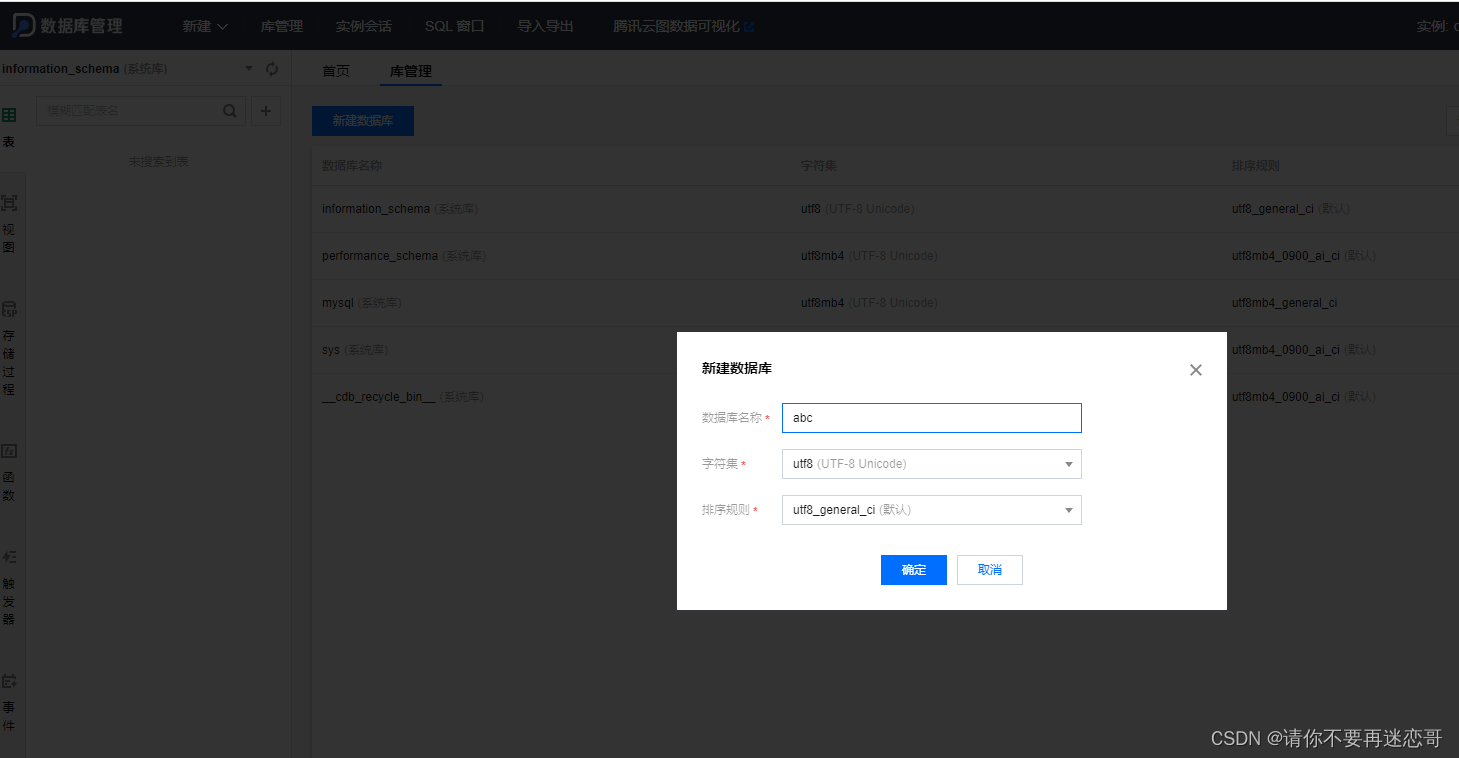This screenshot has width=1459, height=758.
Task: Switch to the 首页 tab
Action: (336, 71)
